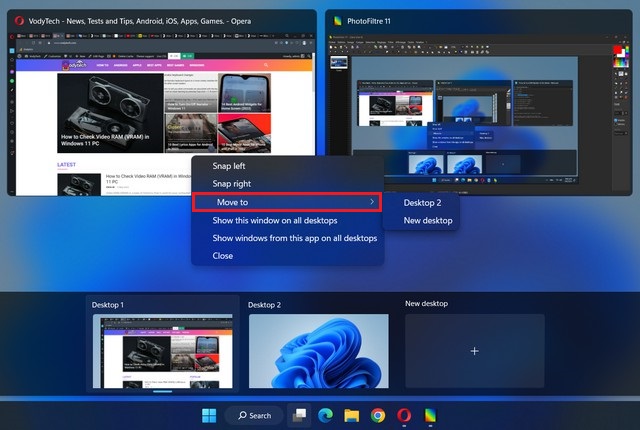Open the Move to submenu
Image resolution: width=640 pixels, height=430 pixels.
click(x=287, y=202)
